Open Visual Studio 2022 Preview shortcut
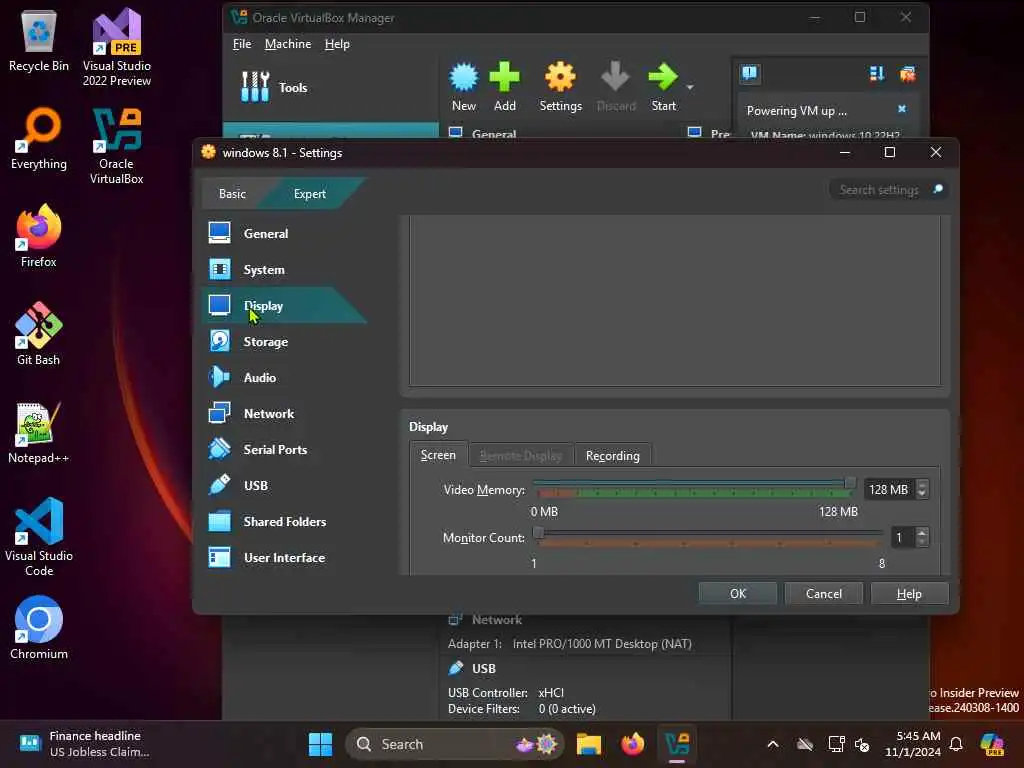This screenshot has width=1024, height=768. coord(116,47)
